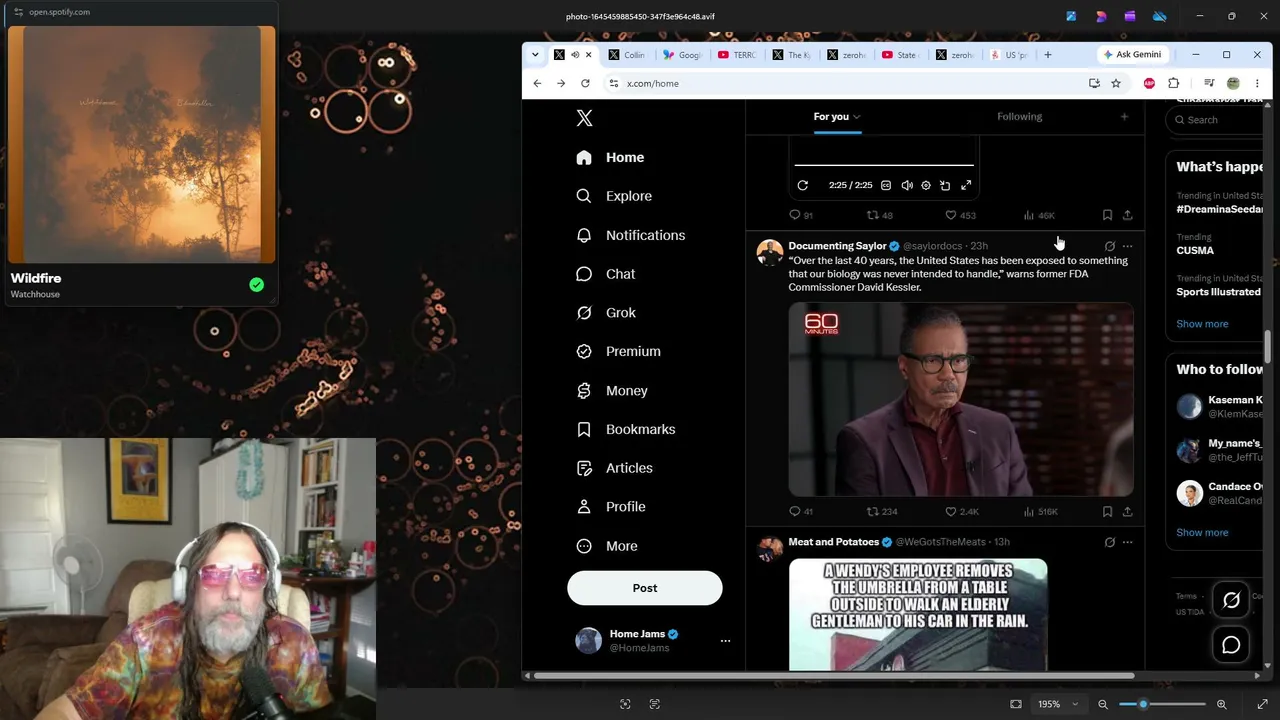This screenshot has width=1280, height=720.
Task: Open the Premium page
Action: [x=619, y=351]
